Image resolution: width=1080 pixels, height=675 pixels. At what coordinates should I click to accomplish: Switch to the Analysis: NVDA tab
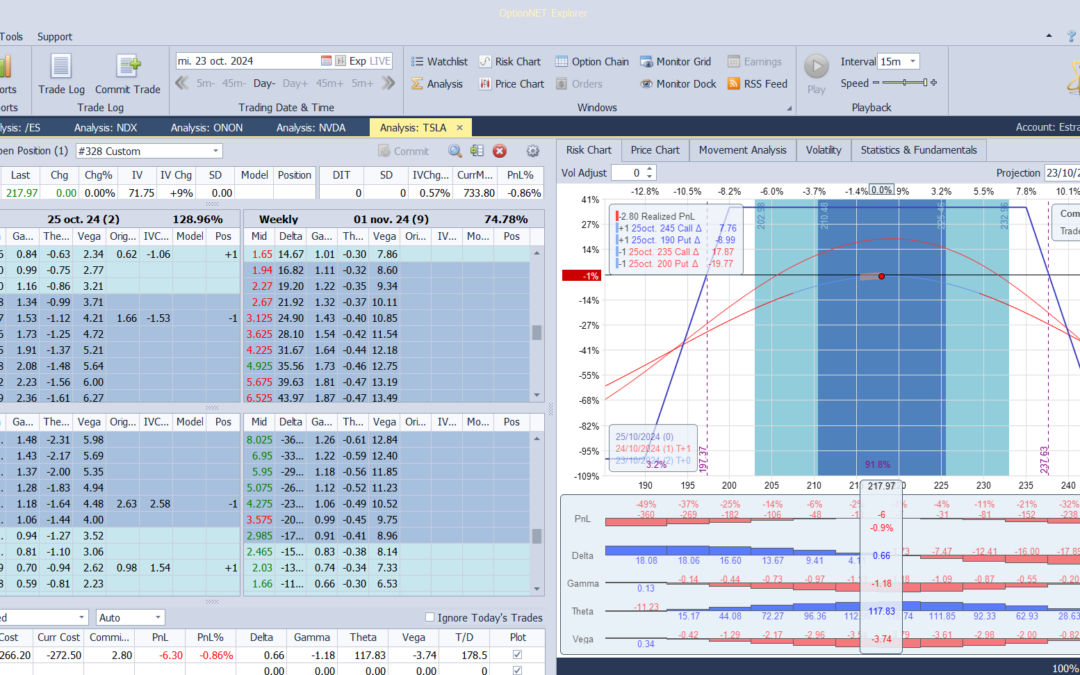311,127
